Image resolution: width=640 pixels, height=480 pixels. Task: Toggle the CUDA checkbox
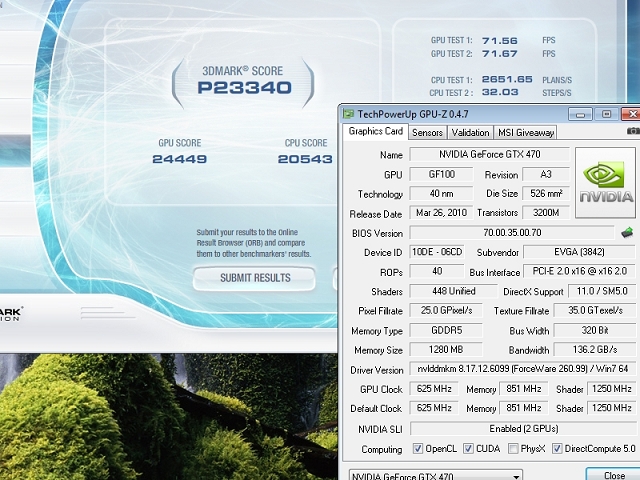coord(468,449)
